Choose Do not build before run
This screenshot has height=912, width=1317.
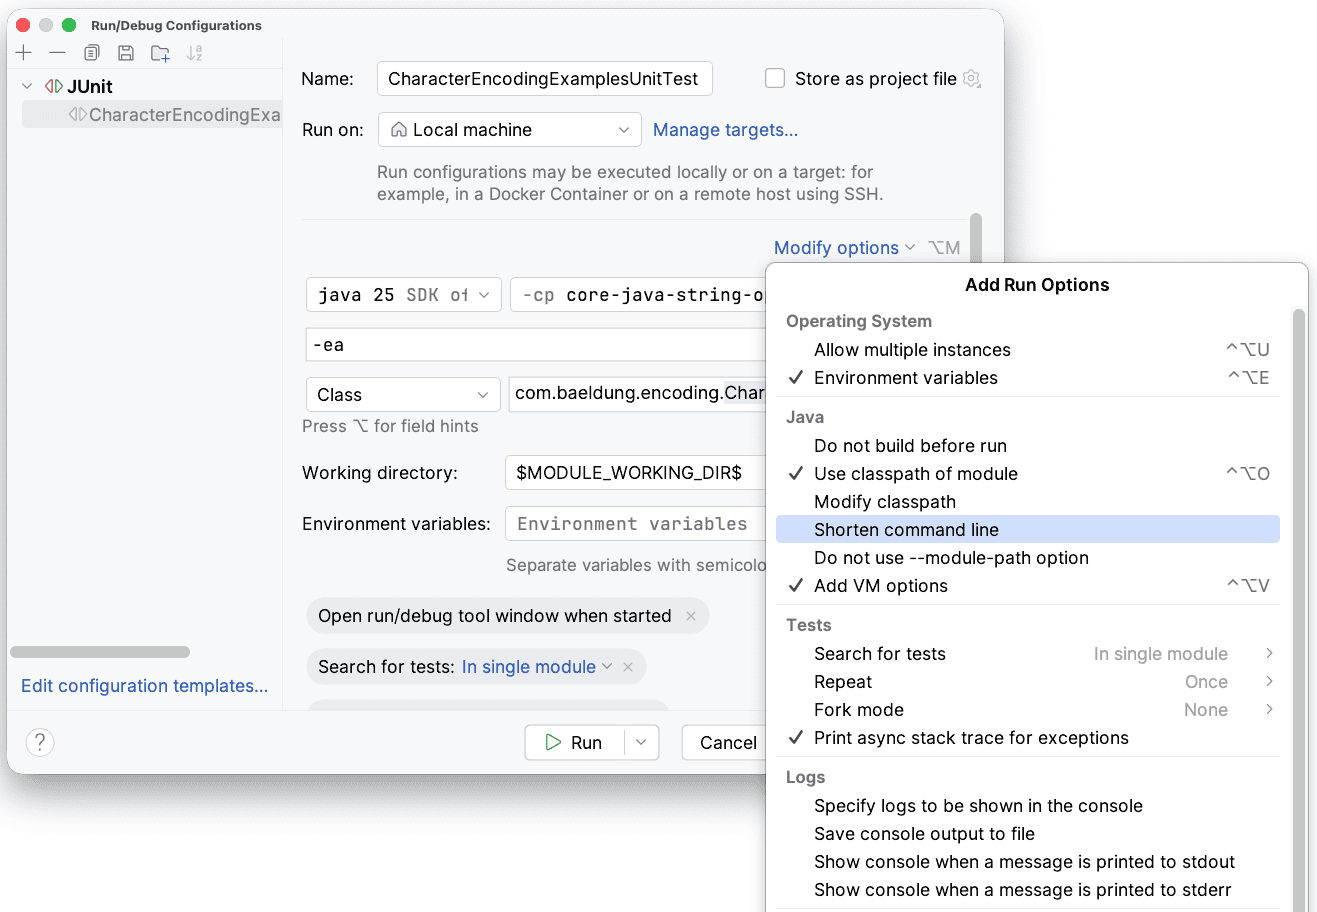coord(910,446)
